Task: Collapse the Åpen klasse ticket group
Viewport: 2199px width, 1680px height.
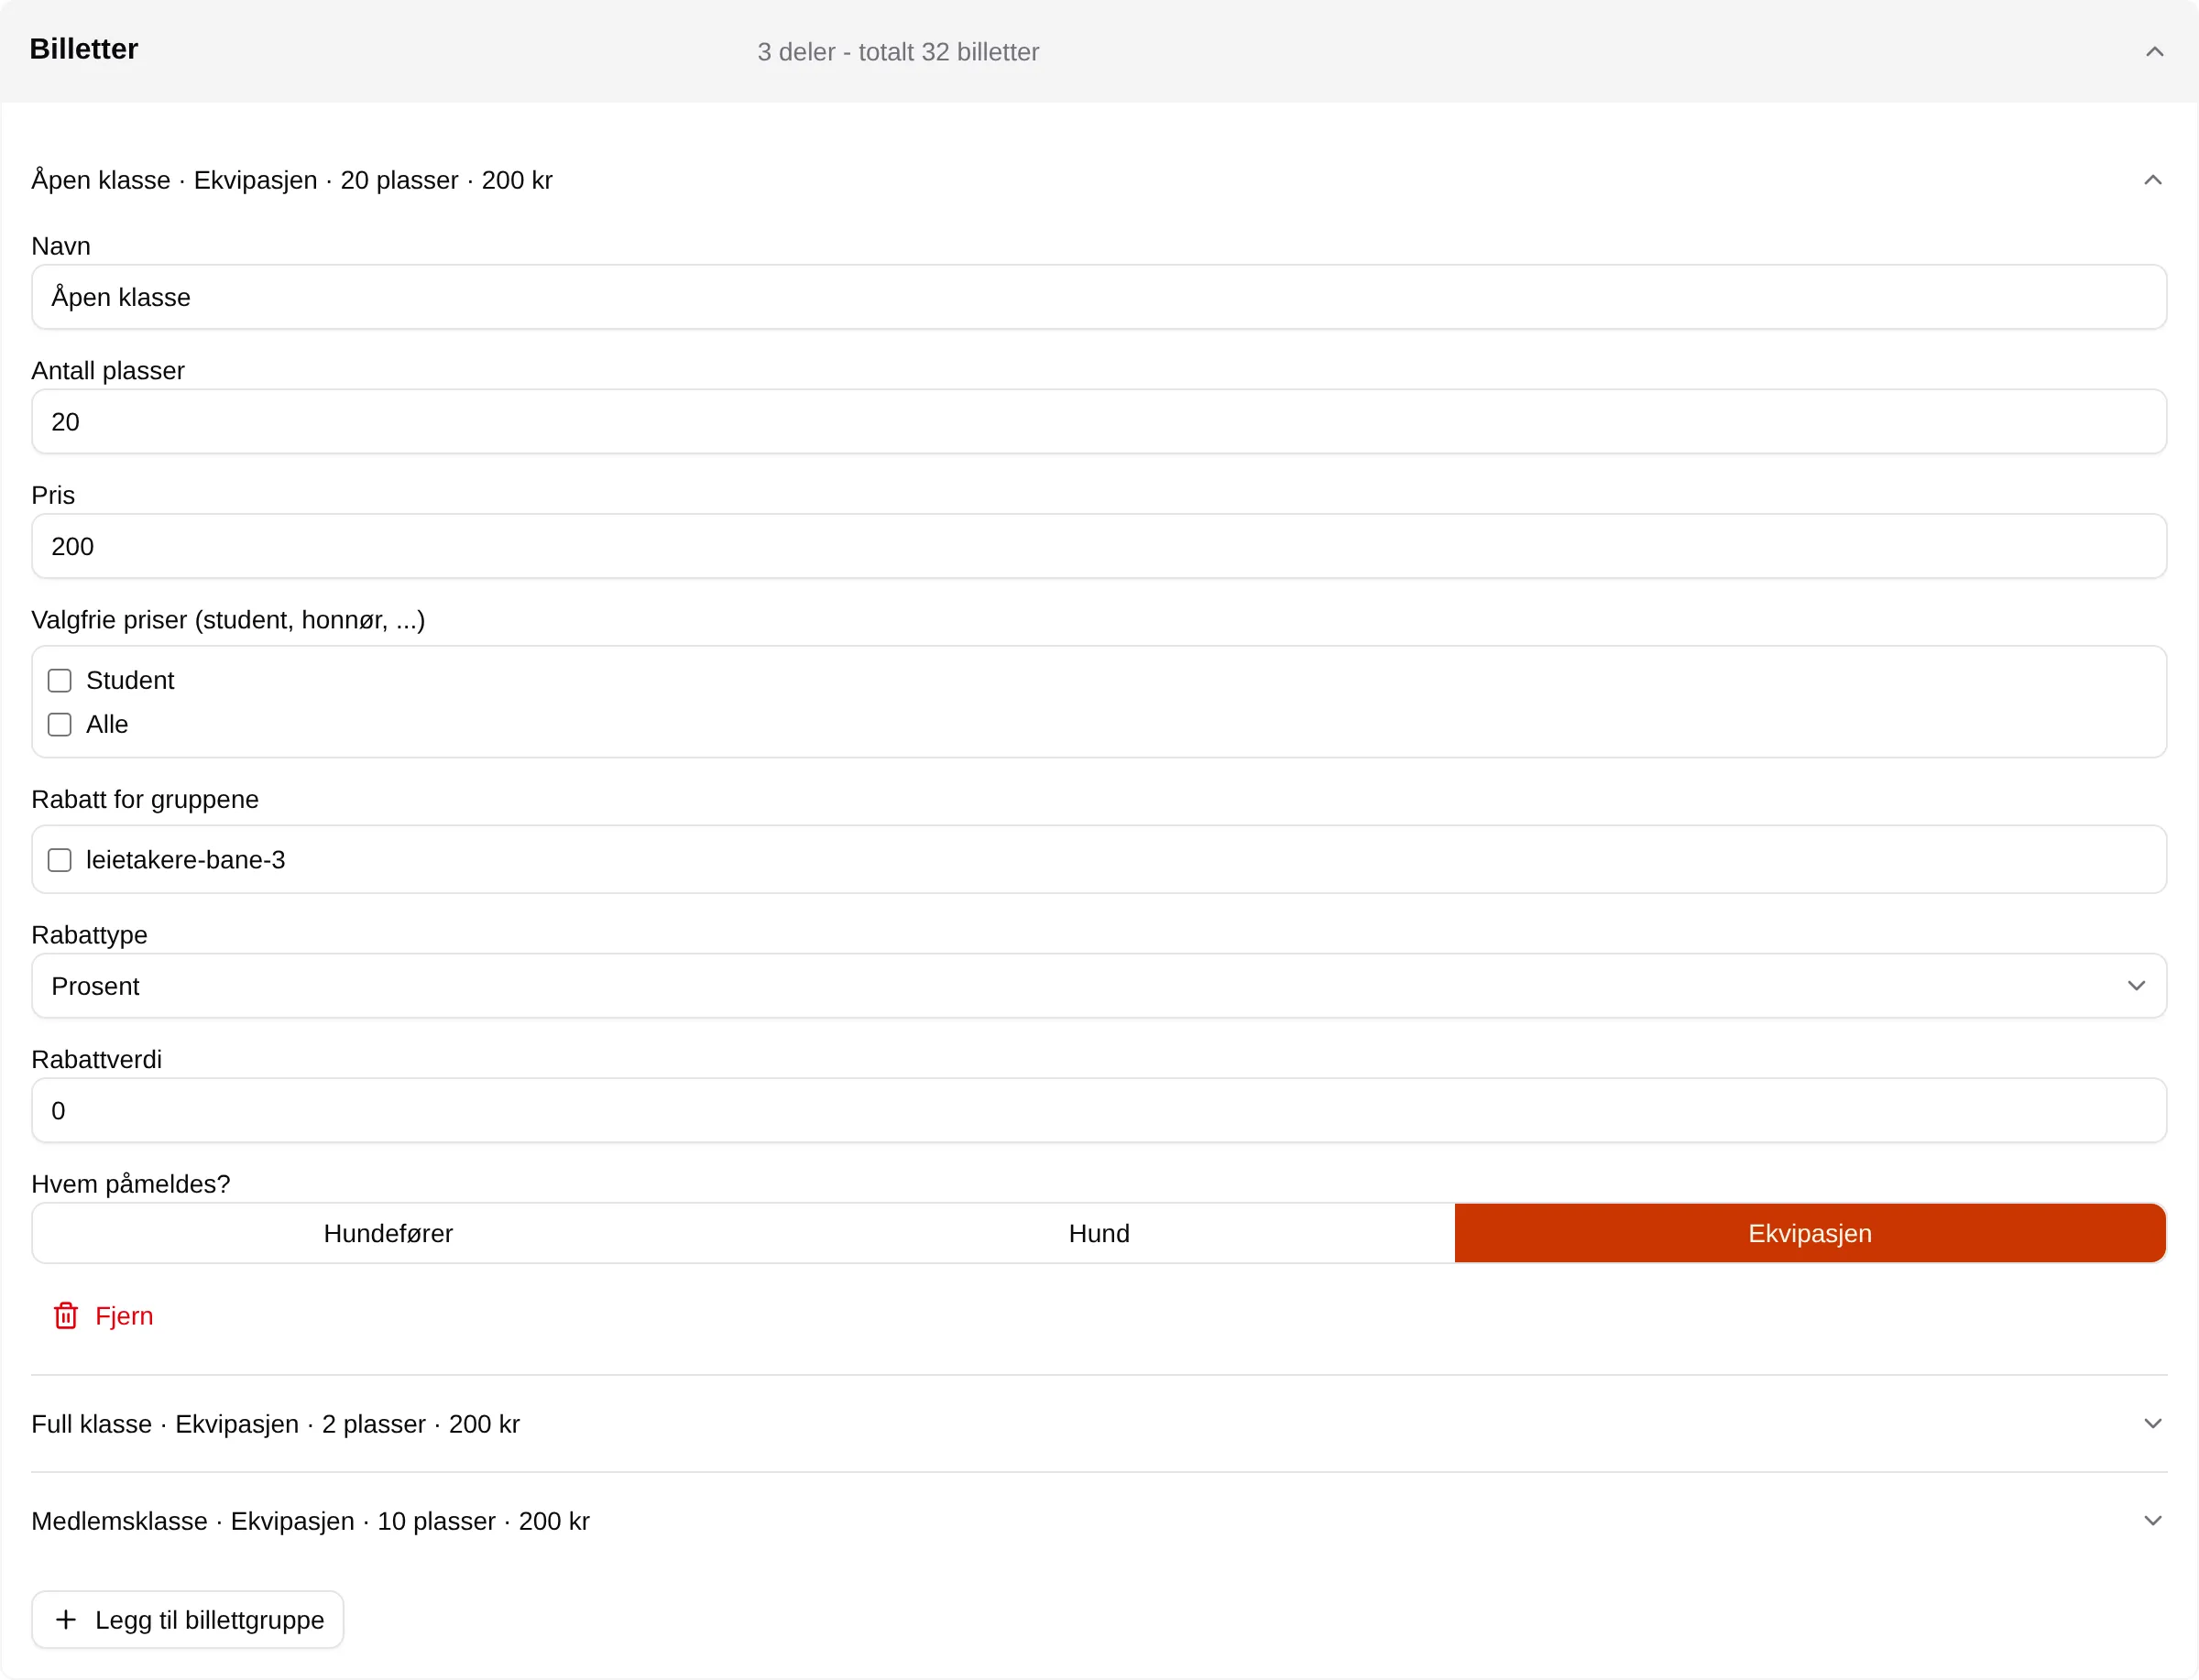Action: (x=2152, y=180)
